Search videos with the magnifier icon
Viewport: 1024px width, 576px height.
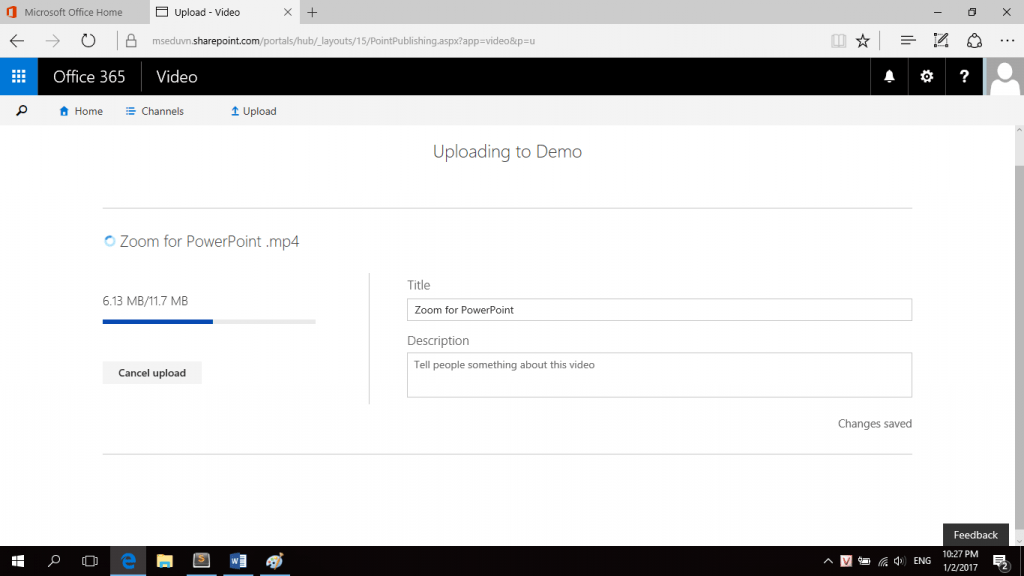point(22,111)
